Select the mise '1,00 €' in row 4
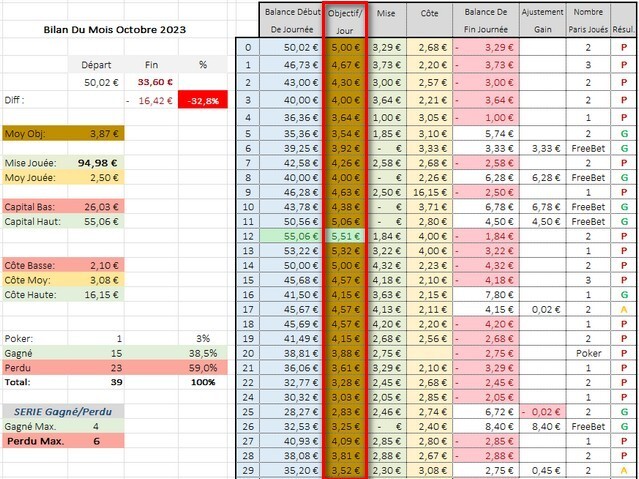639x479 pixels. 386,118
